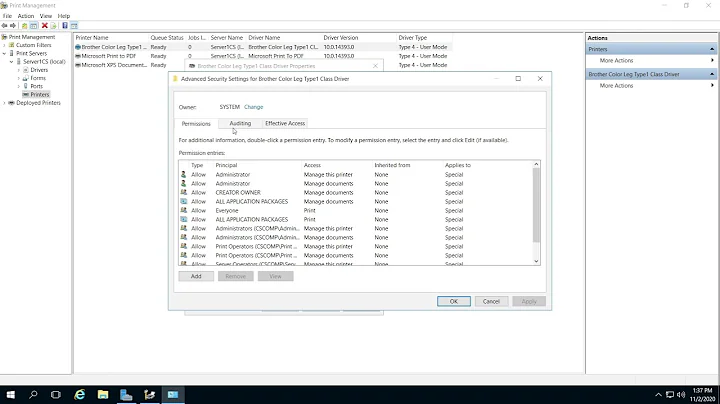Image resolution: width=720 pixels, height=404 pixels.
Task: Click the Up one level toolbar icon
Action: point(24,26)
